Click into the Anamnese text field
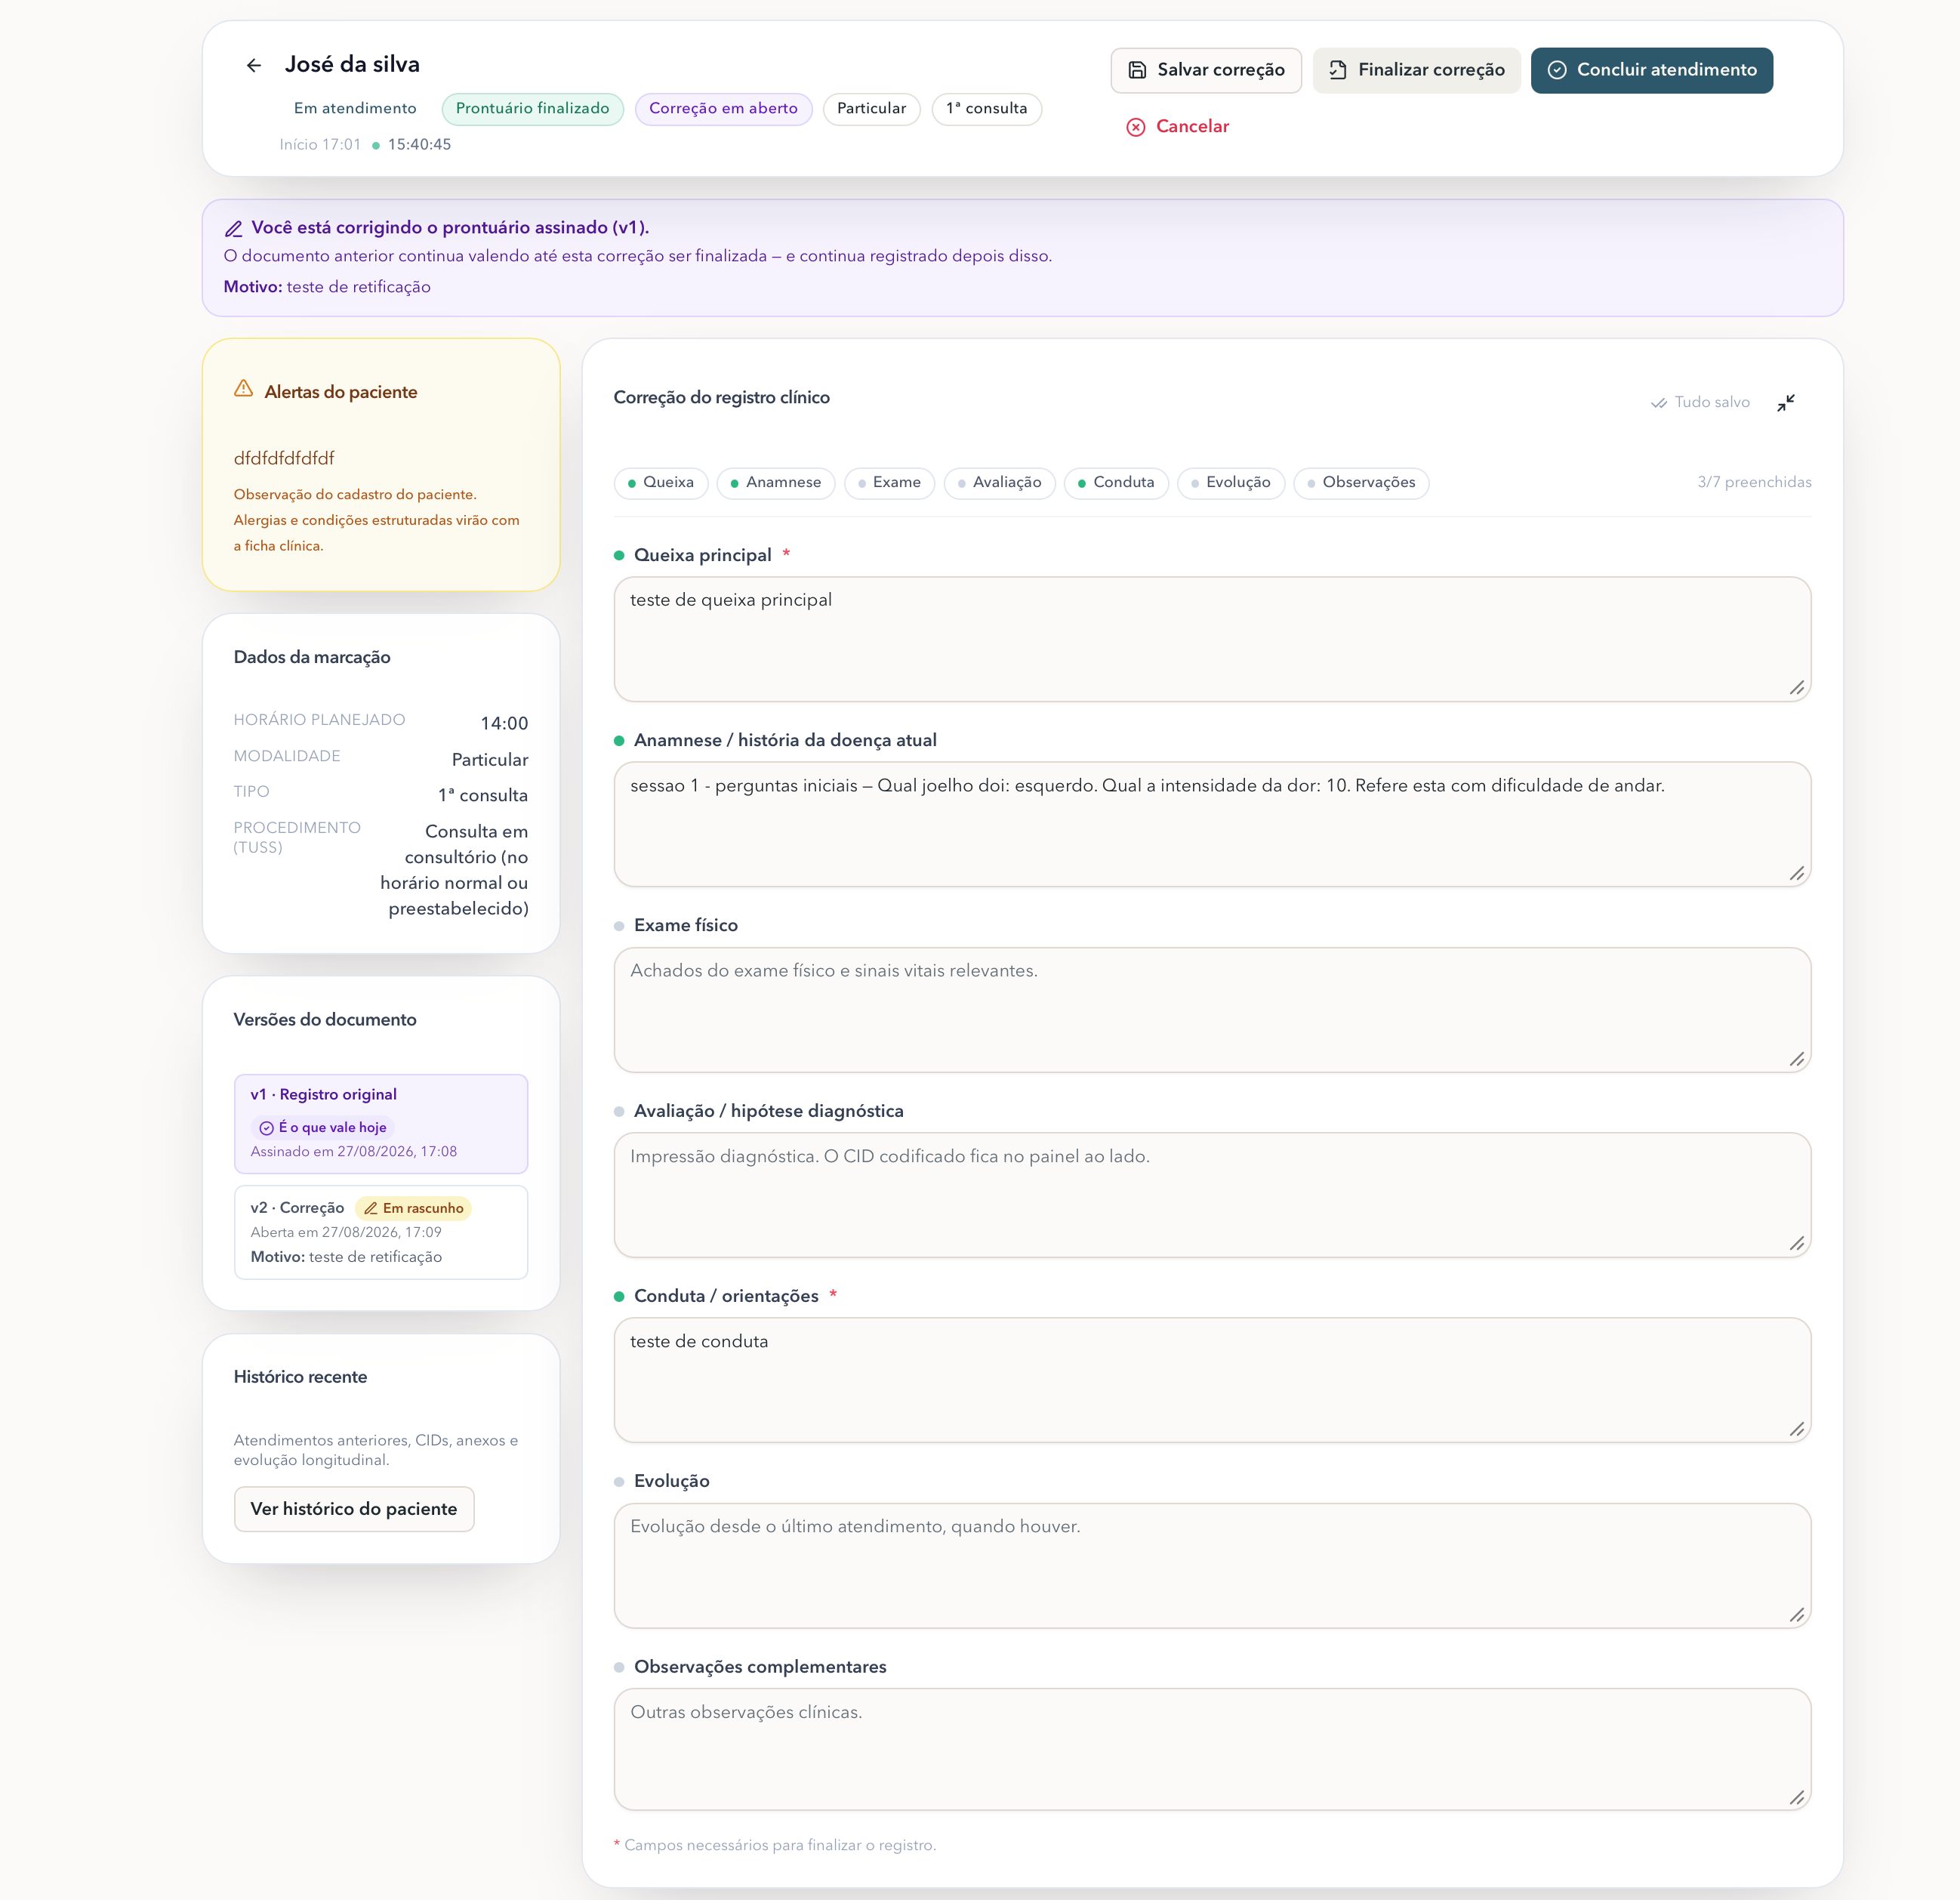The height and width of the screenshot is (1900, 1960). coord(1212,825)
